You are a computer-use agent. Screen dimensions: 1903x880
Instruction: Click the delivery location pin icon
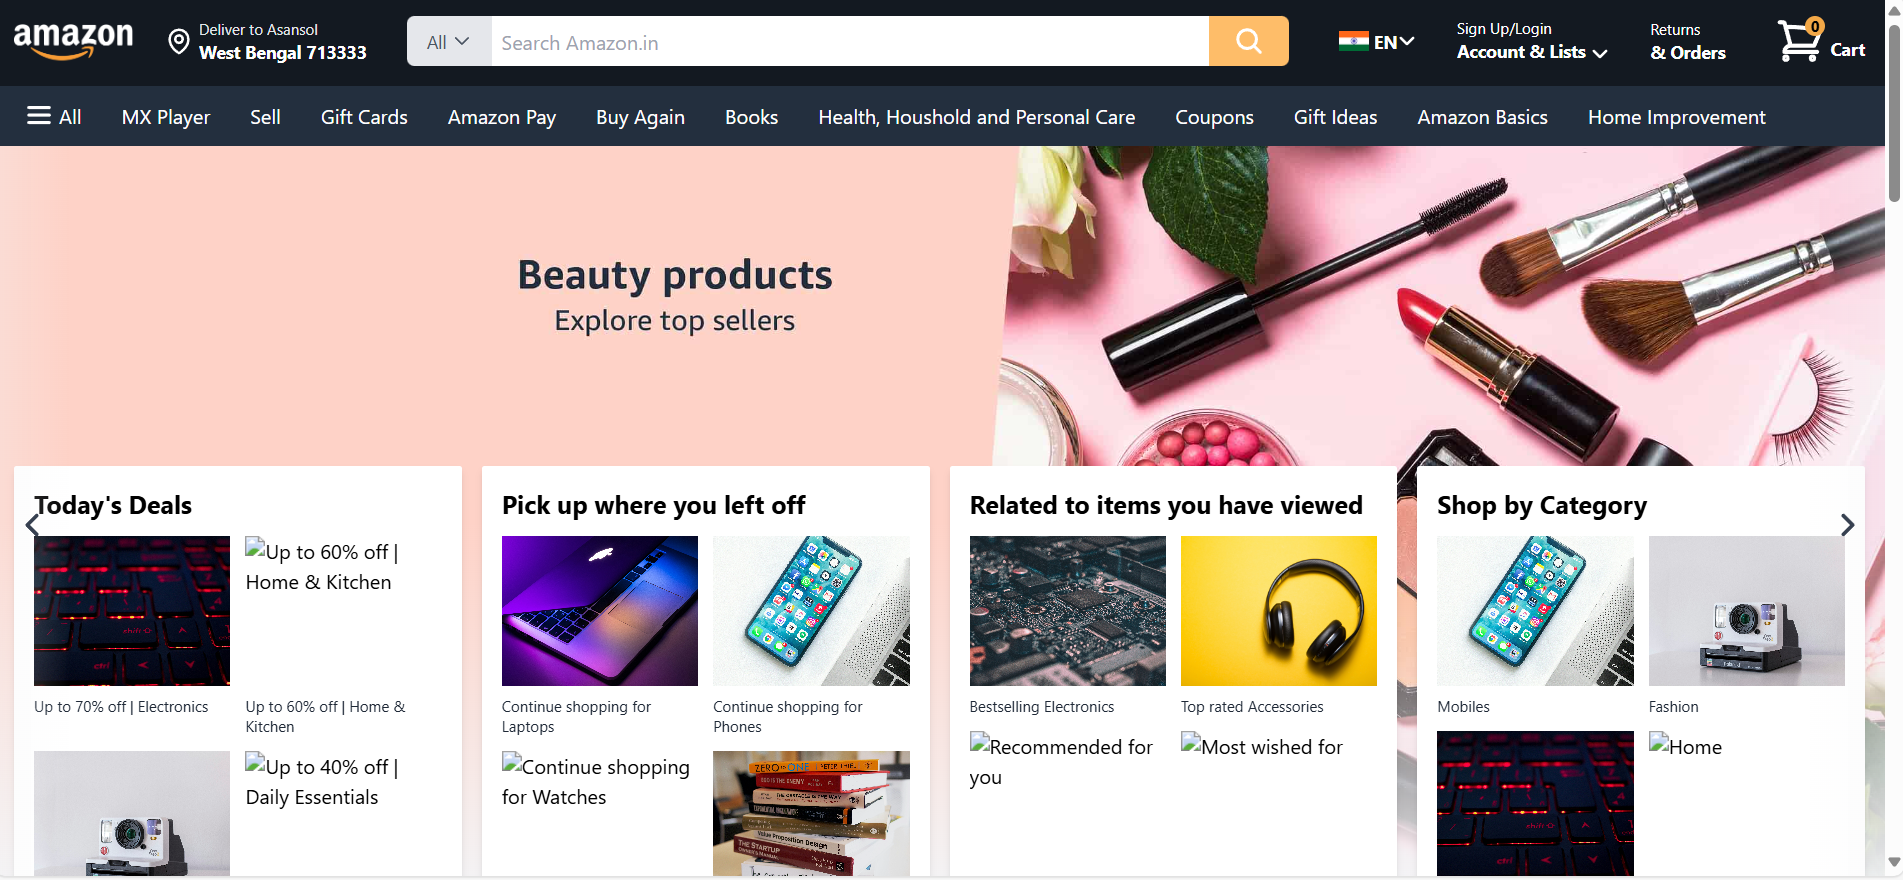179,42
